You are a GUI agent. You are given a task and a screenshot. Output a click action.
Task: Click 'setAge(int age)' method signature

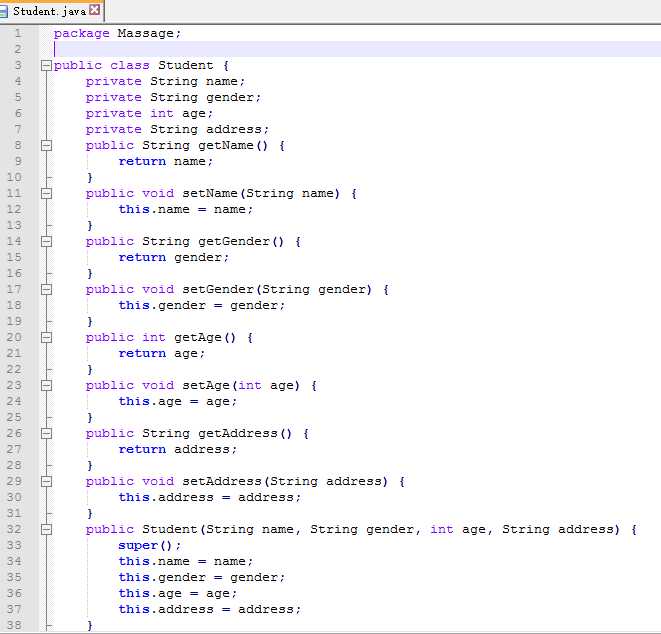click(241, 386)
